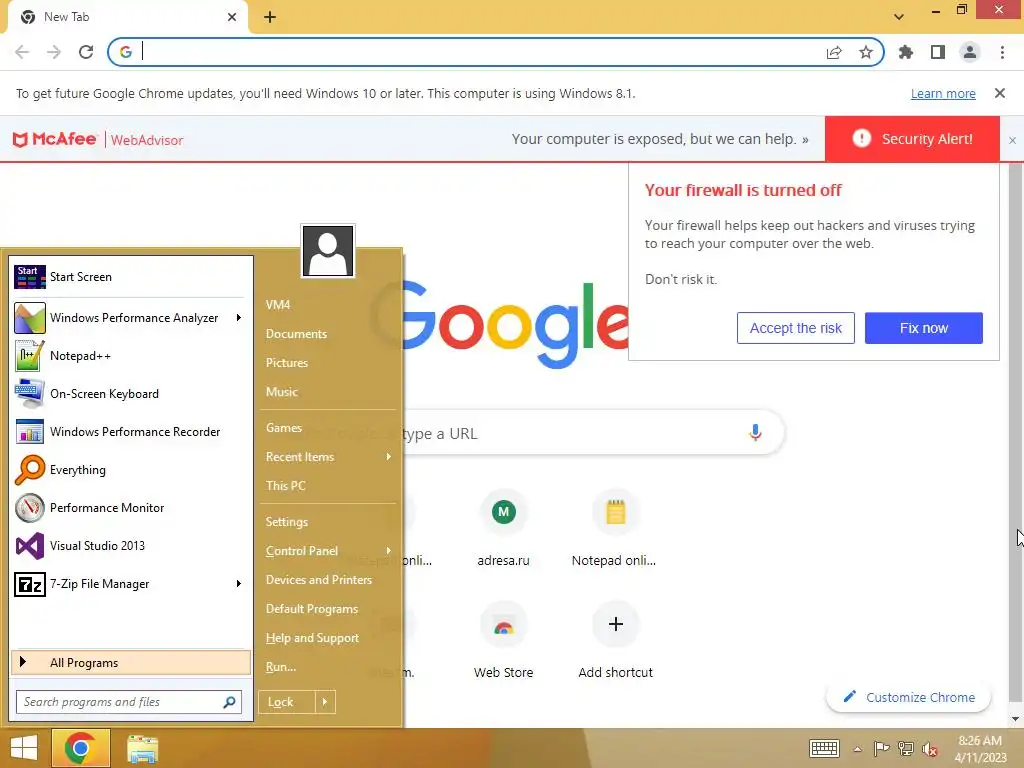Toggle the Chrome side panel icon
The width and height of the screenshot is (1024, 768).
[938, 52]
